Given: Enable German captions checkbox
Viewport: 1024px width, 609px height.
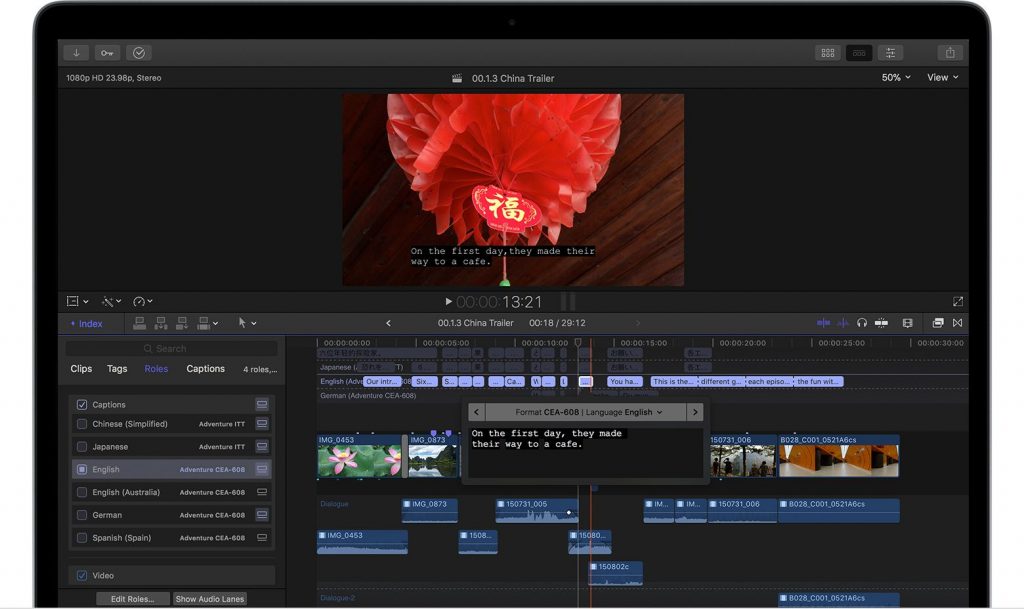Looking at the screenshot, I should click(82, 515).
